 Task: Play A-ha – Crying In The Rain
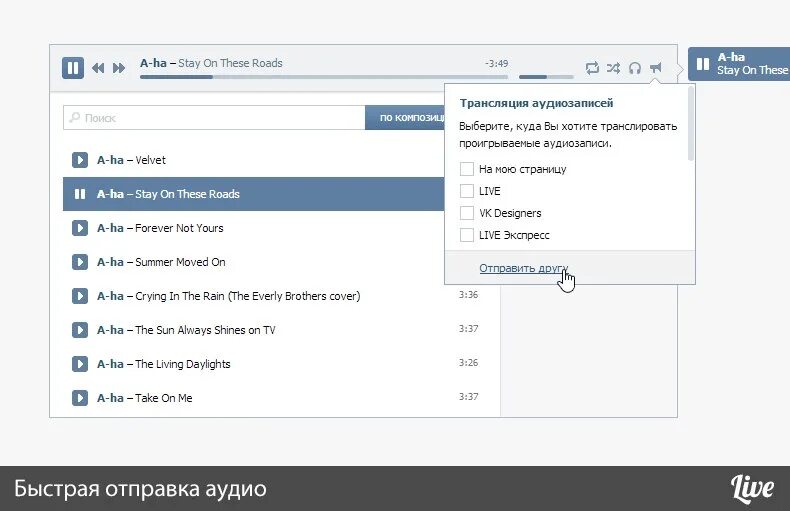tap(80, 296)
